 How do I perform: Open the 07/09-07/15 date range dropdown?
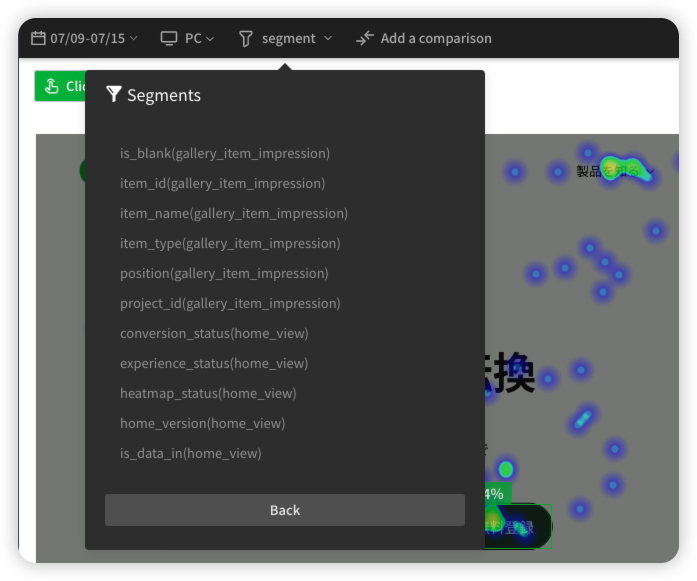click(x=84, y=38)
